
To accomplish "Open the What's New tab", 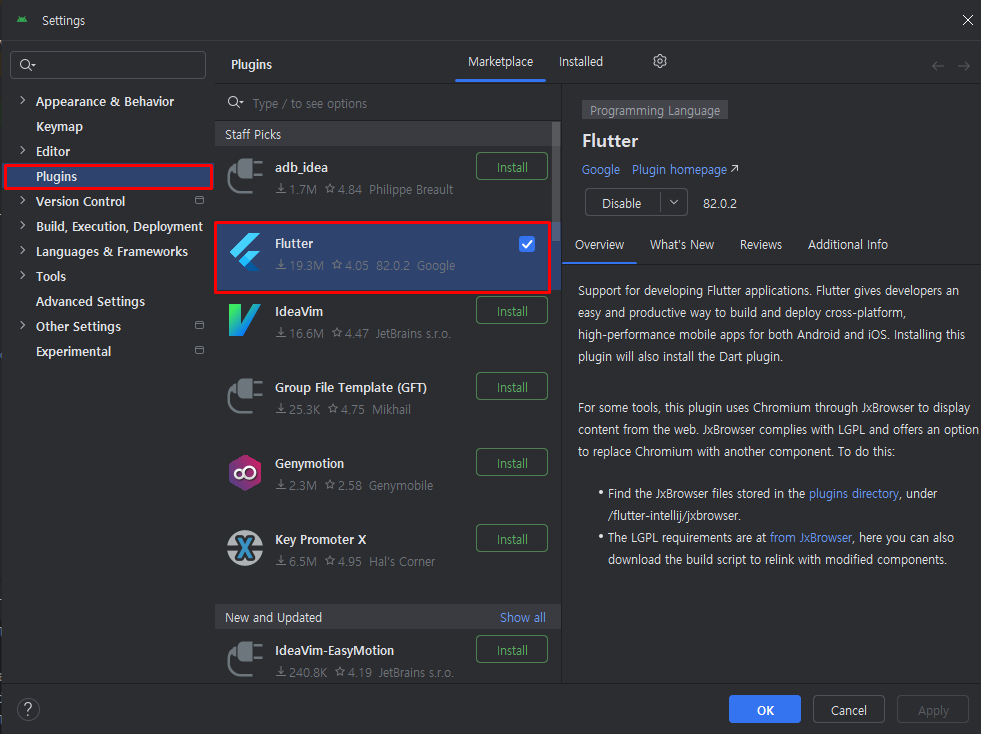I will [x=682, y=245].
